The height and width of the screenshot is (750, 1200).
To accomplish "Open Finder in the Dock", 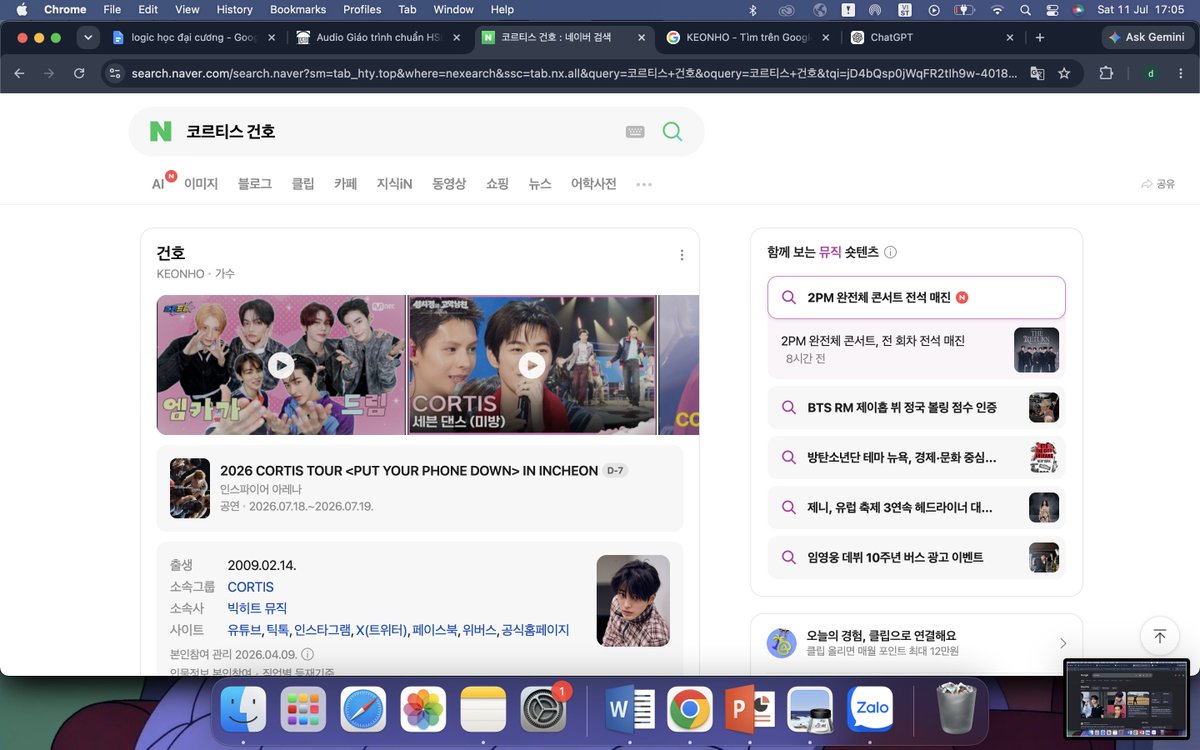I will pos(243,709).
